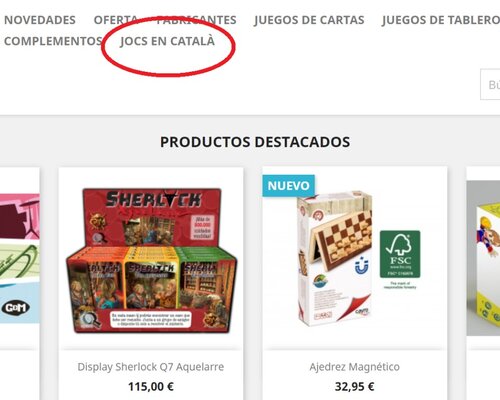Go to JUEGOS DE TABLERO category
Image resolution: width=500 pixels, height=400 pixels.
[x=441, y=20]
